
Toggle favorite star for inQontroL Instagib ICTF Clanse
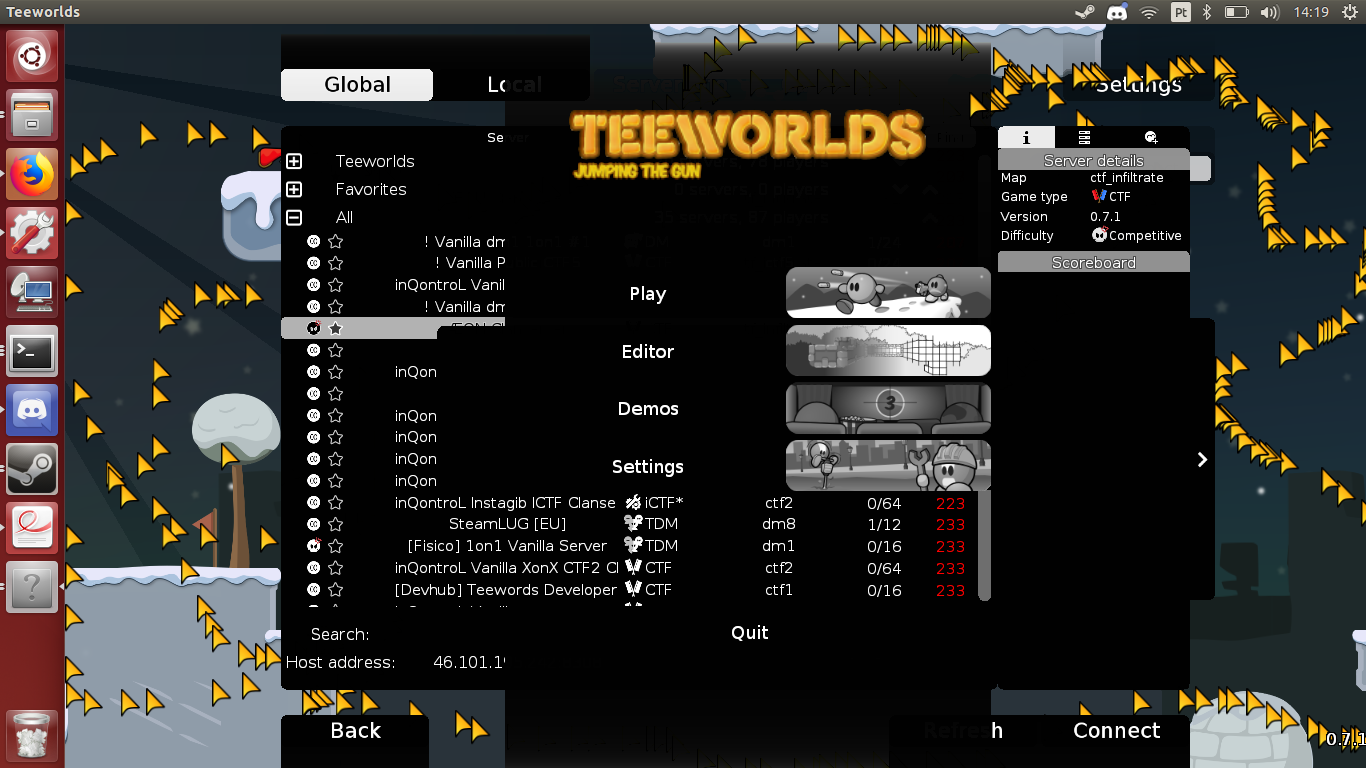pos(336,502)
